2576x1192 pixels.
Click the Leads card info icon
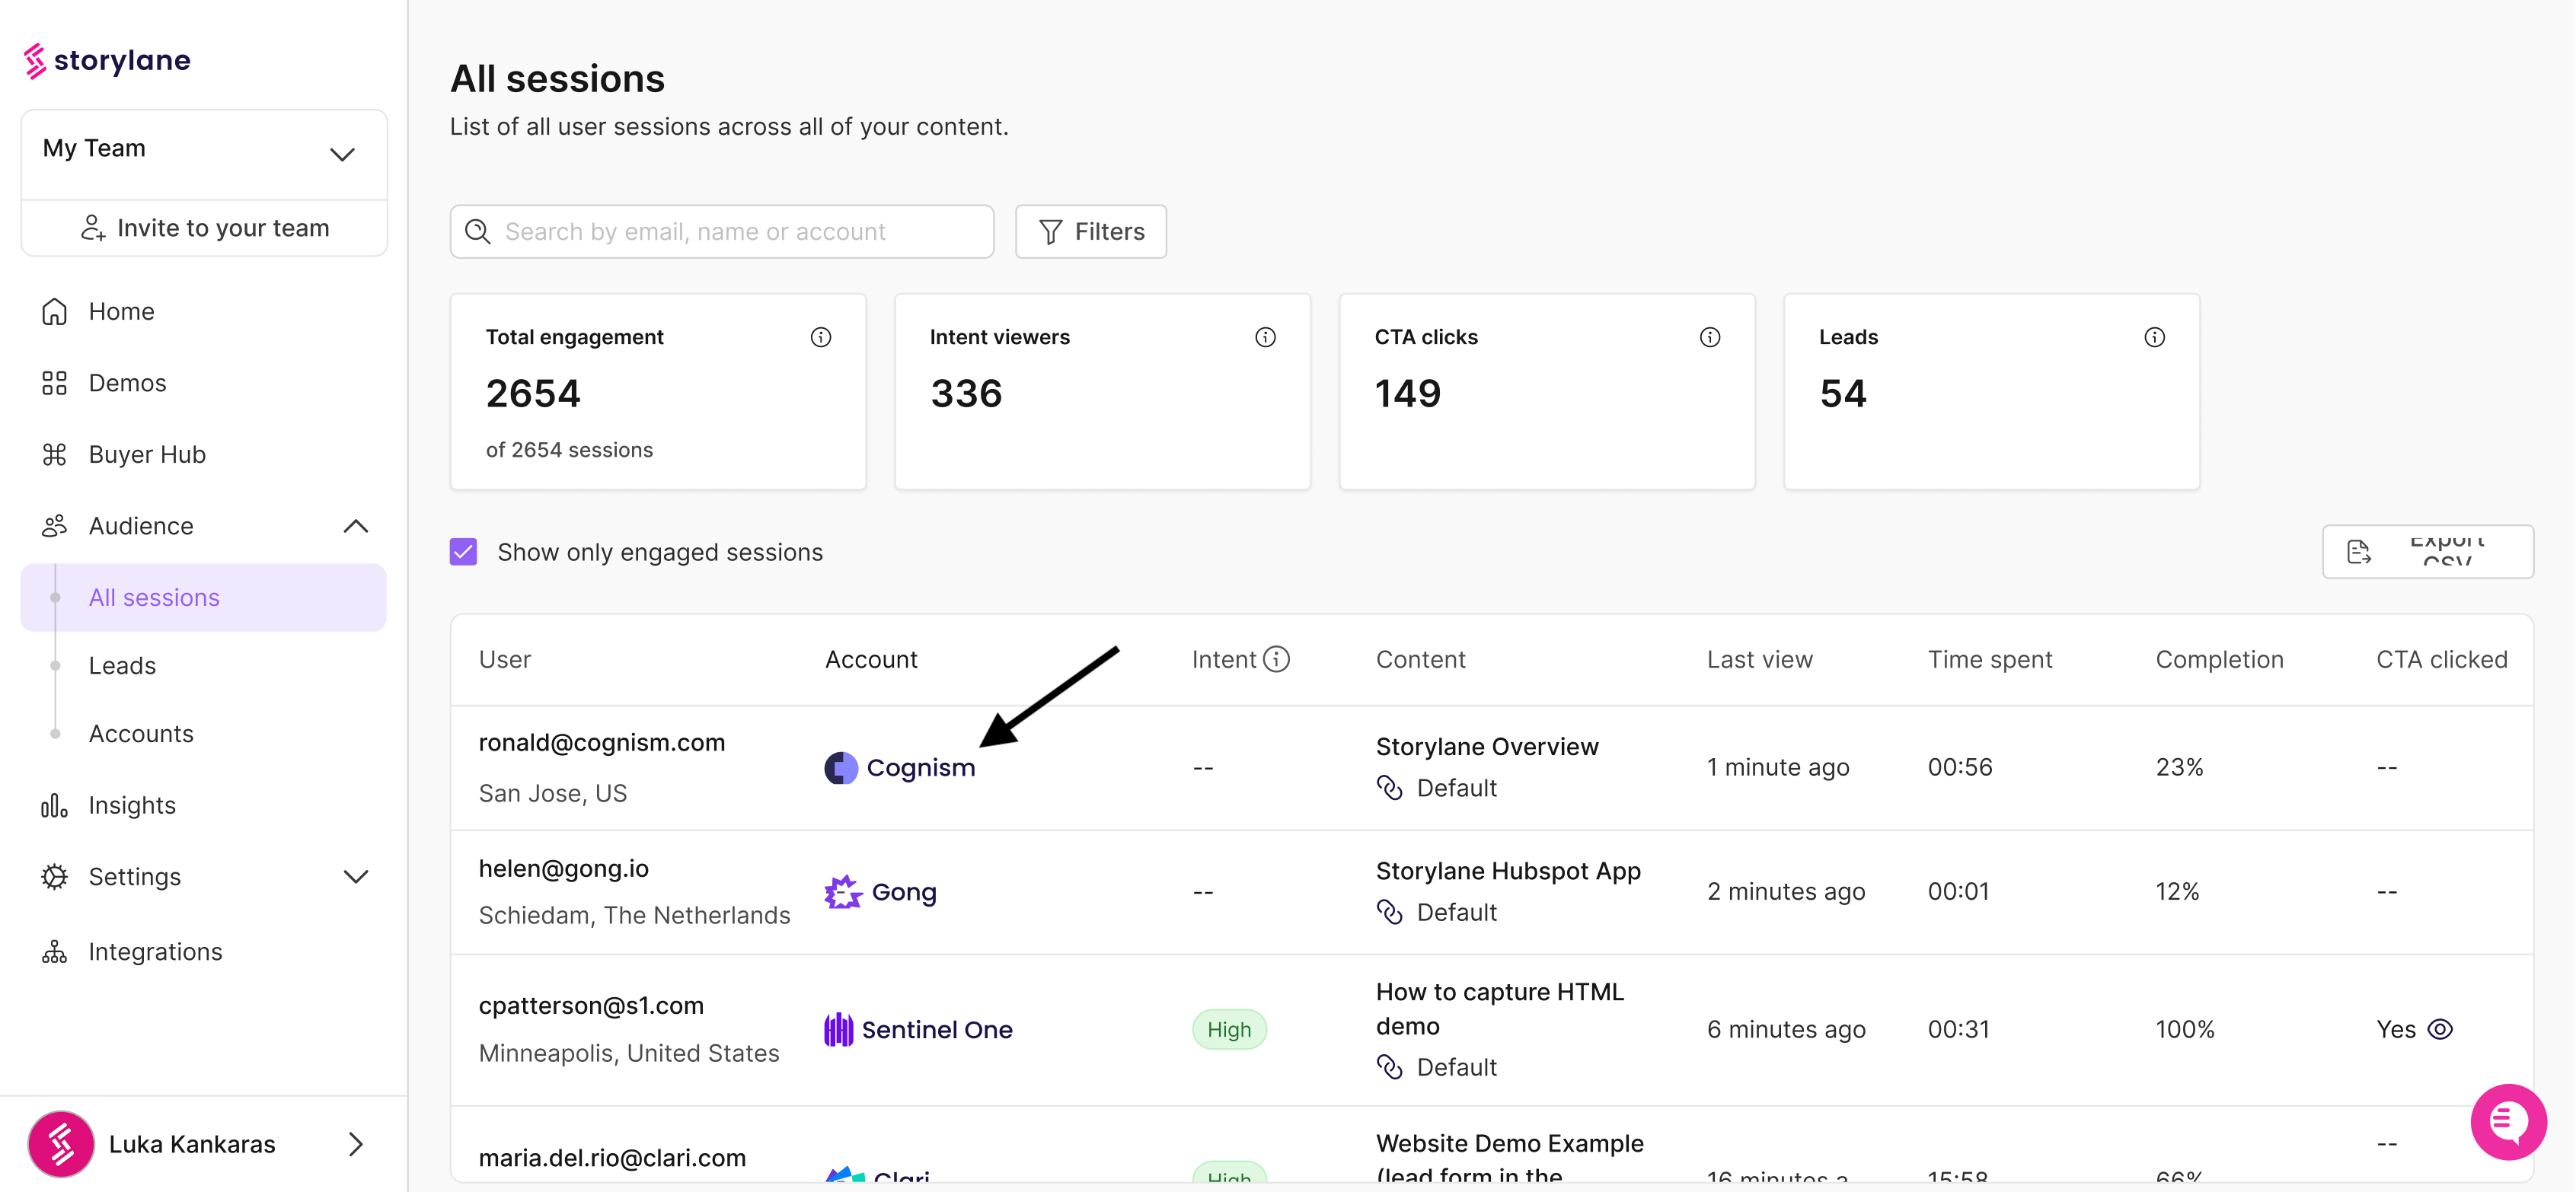click(2154, 337)
